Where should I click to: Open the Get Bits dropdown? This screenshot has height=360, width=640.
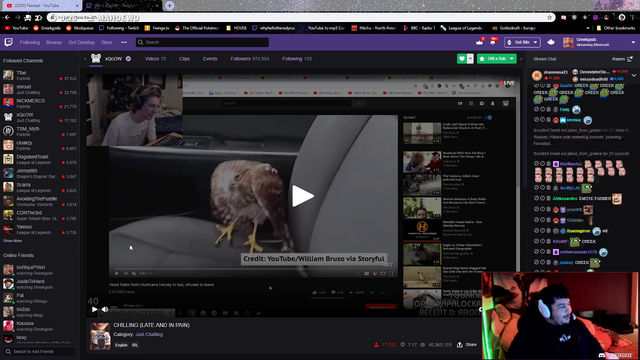click(x=522, y=42)
